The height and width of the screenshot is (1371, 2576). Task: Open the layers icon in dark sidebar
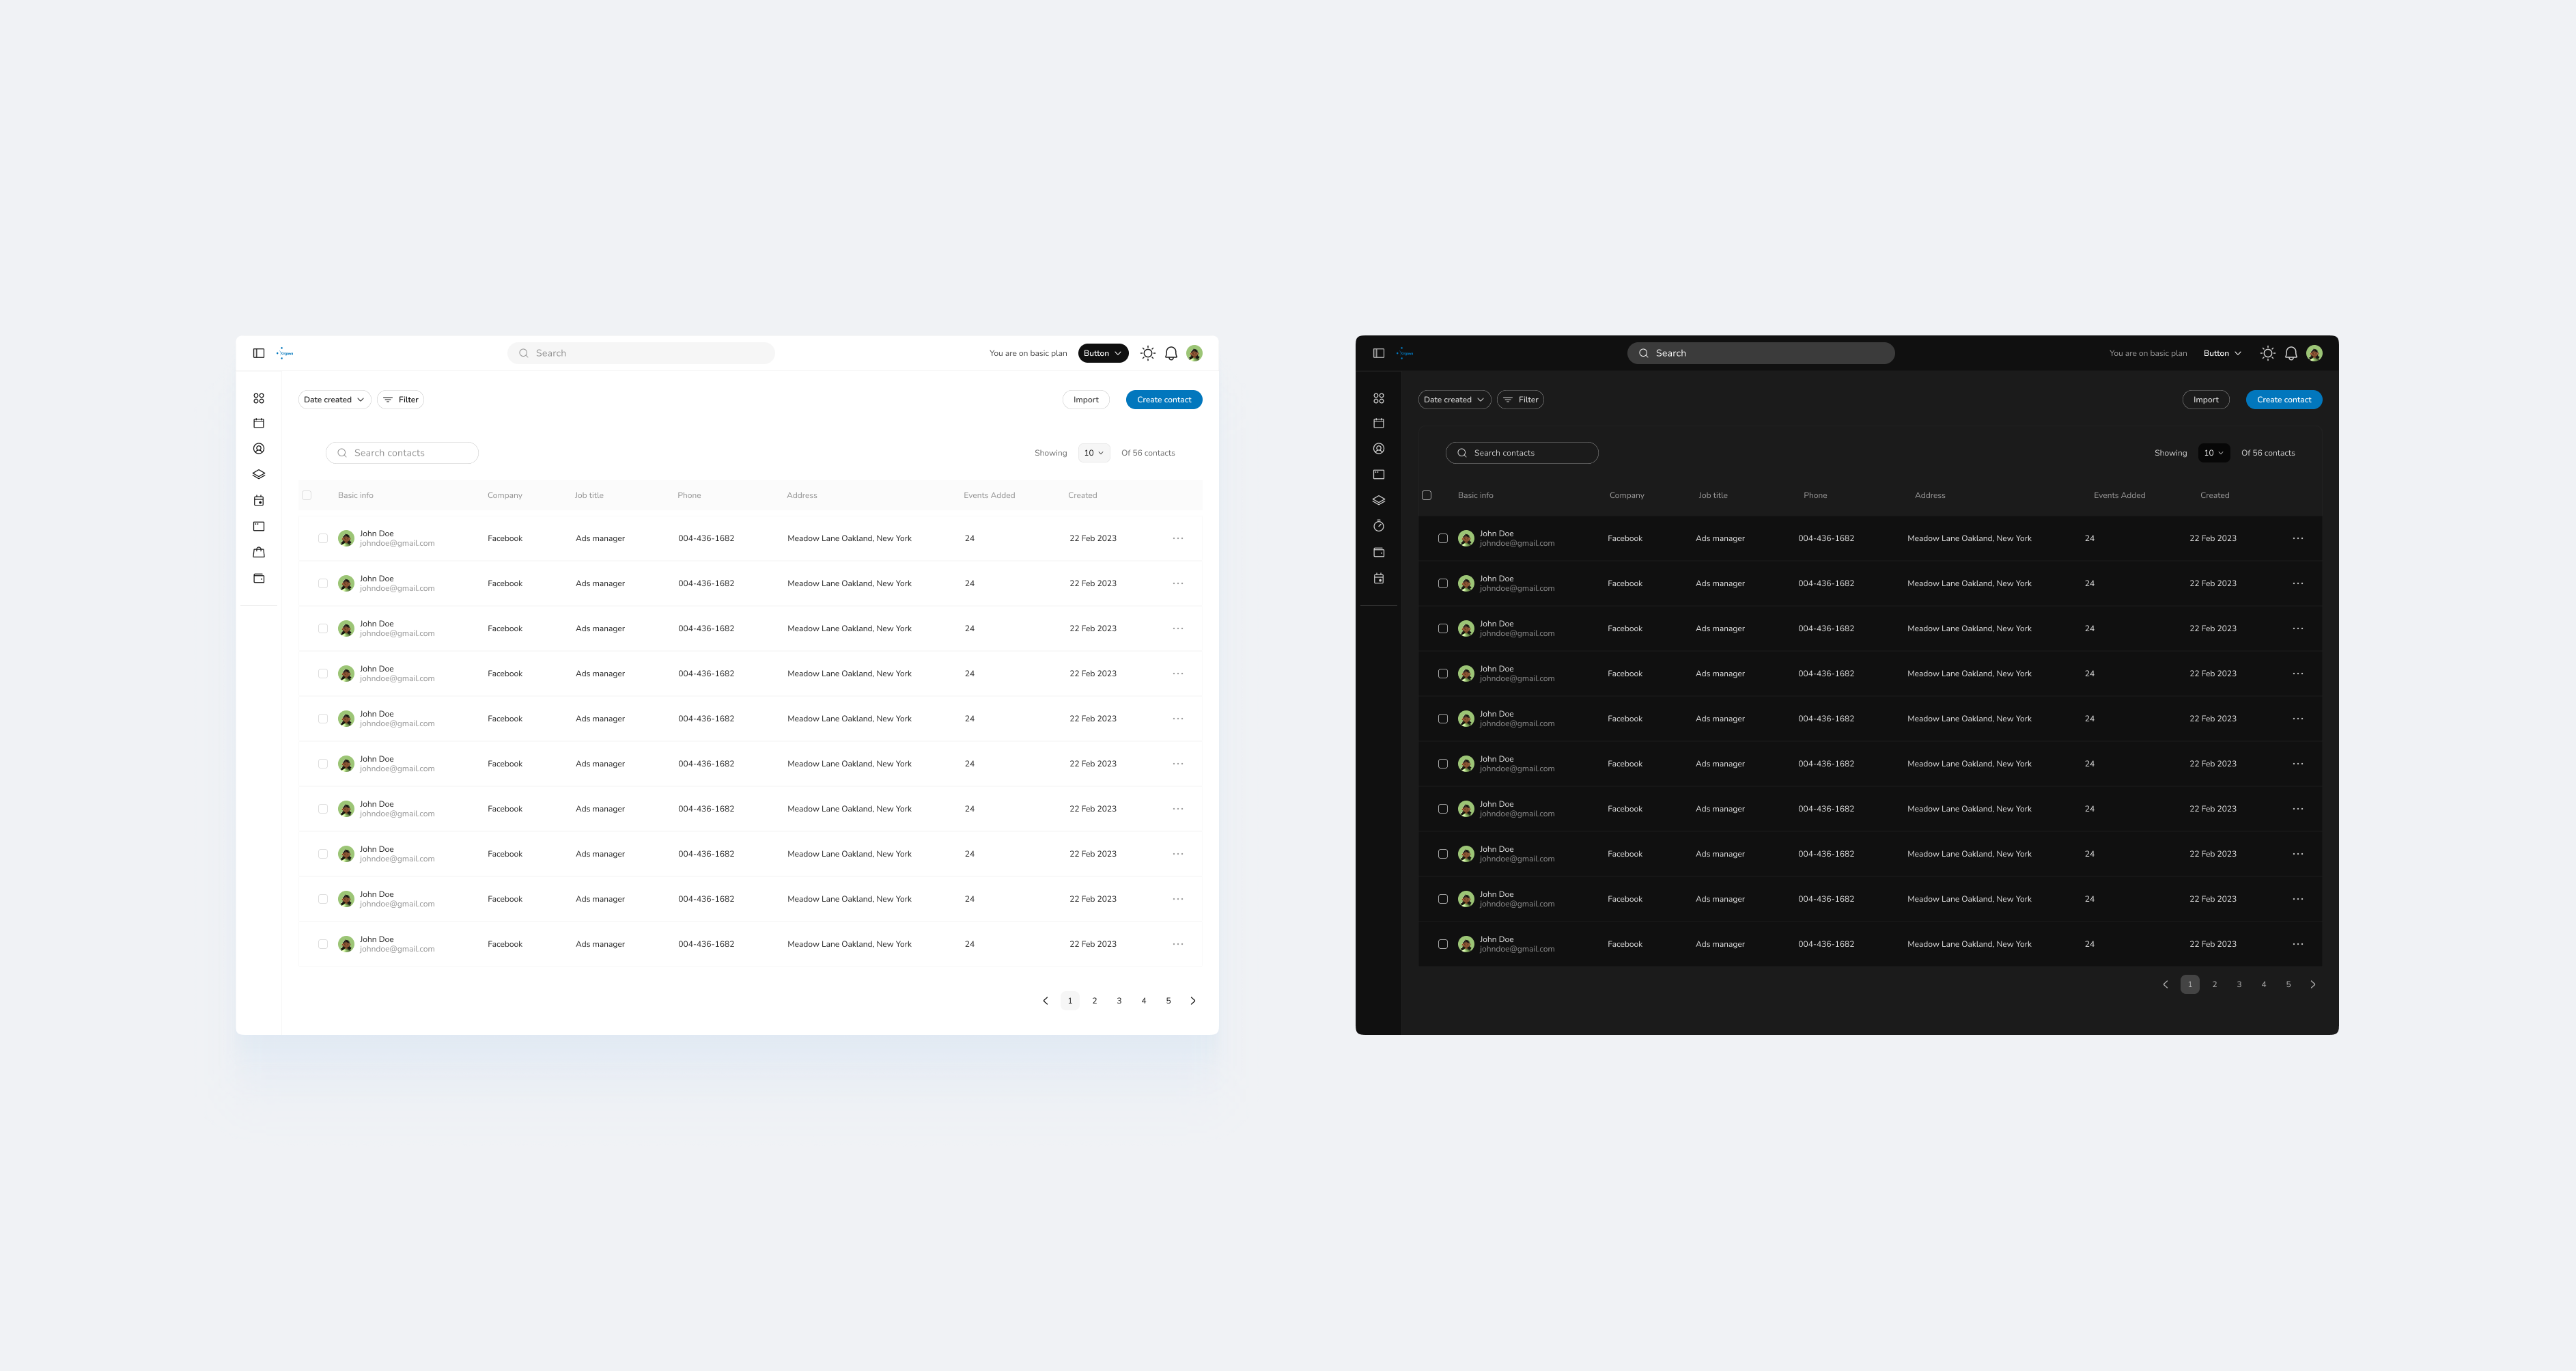click(1378, 500)
